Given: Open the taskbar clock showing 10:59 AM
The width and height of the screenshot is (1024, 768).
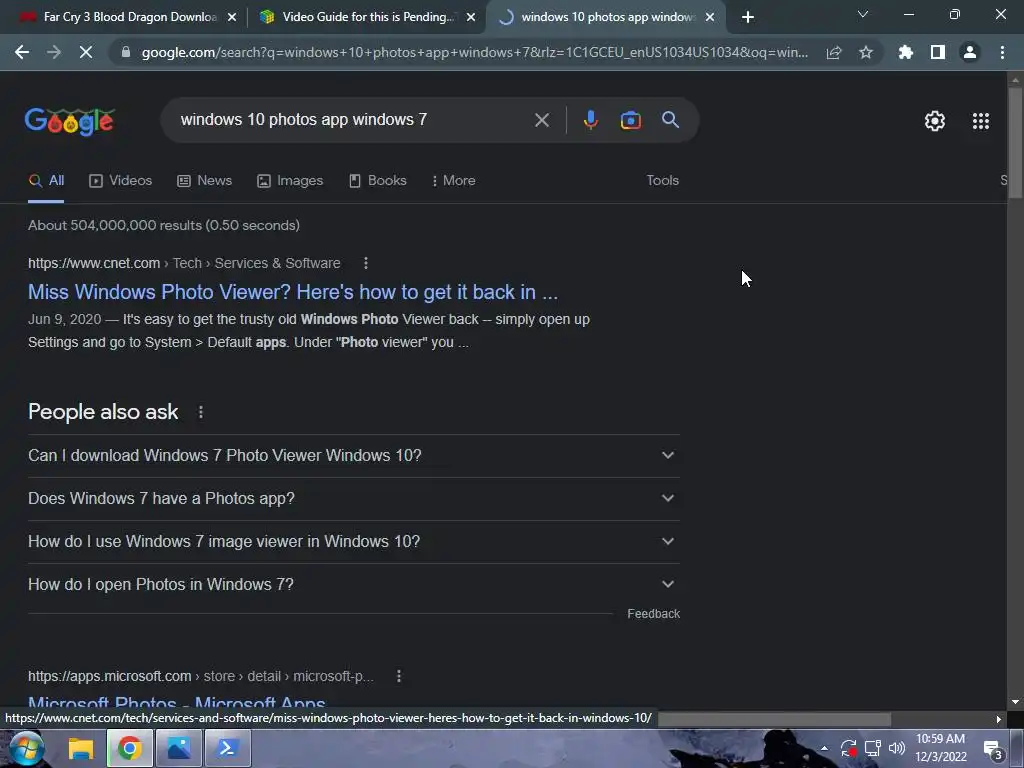Looking at the screenshot, I should (940, 748).
